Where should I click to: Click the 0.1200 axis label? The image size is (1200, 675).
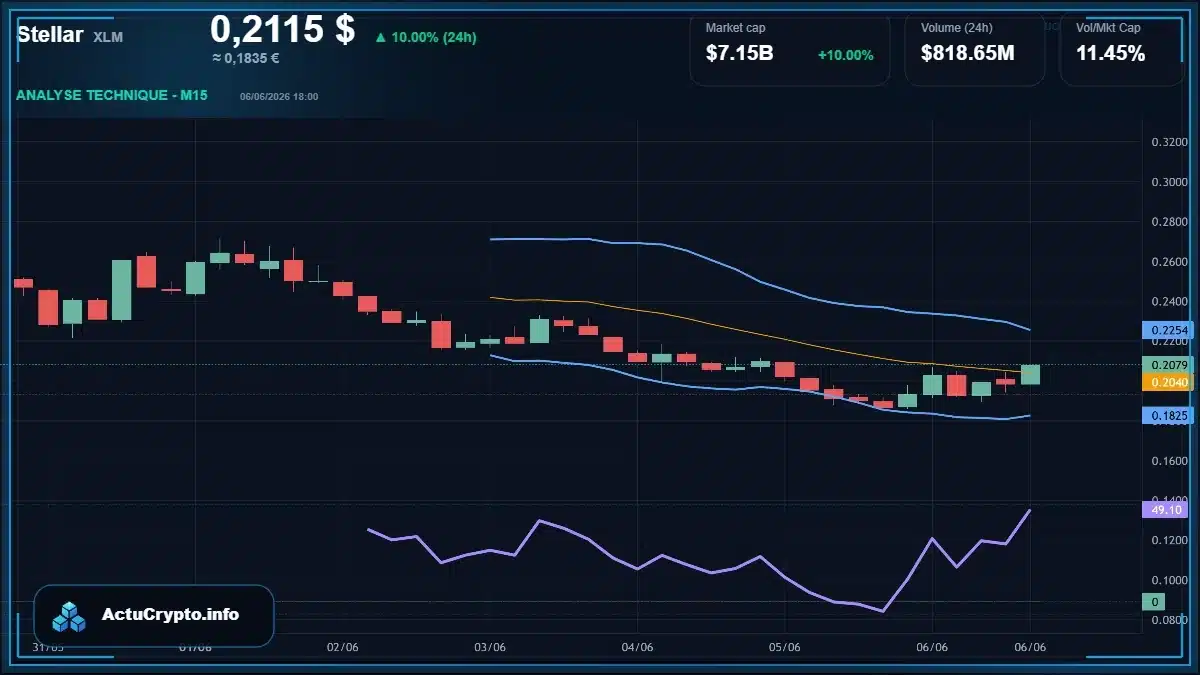[x=1169, y=540]
